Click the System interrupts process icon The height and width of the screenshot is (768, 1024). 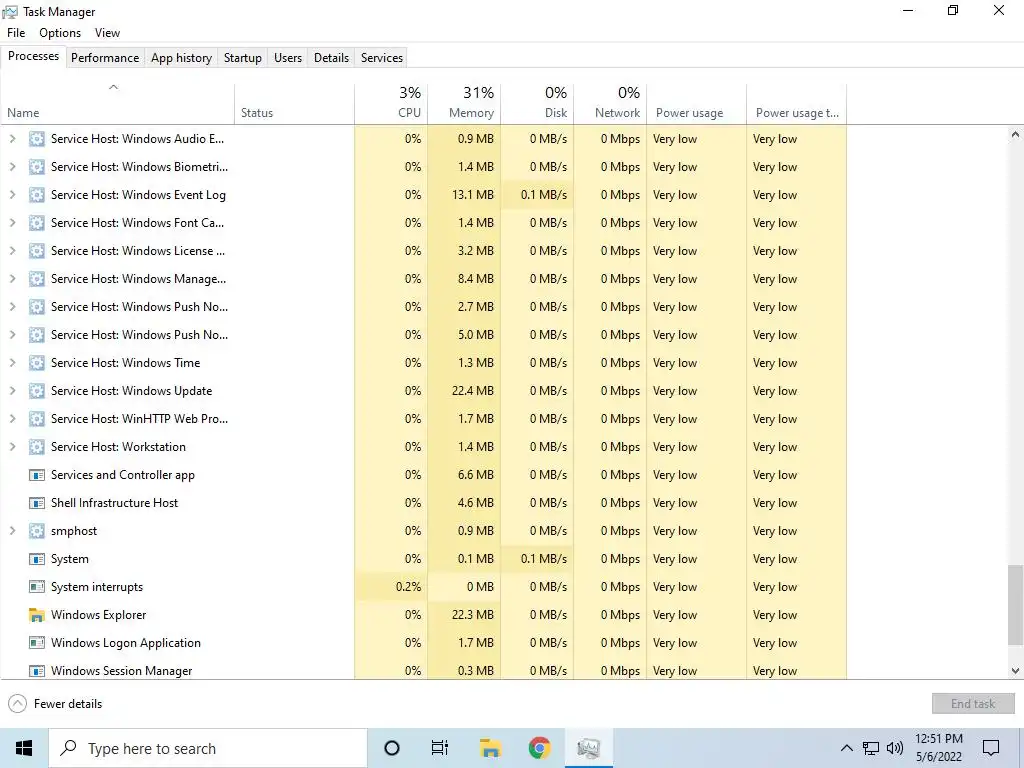point(37,587)
